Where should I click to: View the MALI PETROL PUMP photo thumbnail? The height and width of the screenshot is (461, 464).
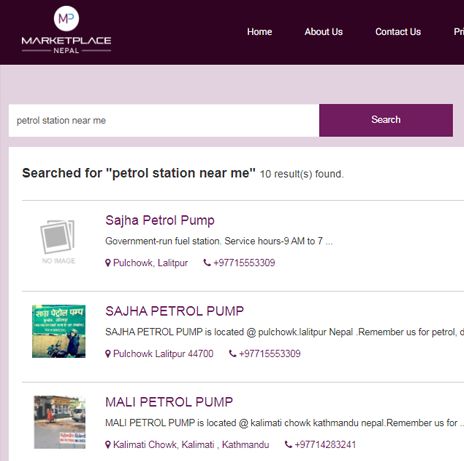pyautogui.click(x=60, y=422)
